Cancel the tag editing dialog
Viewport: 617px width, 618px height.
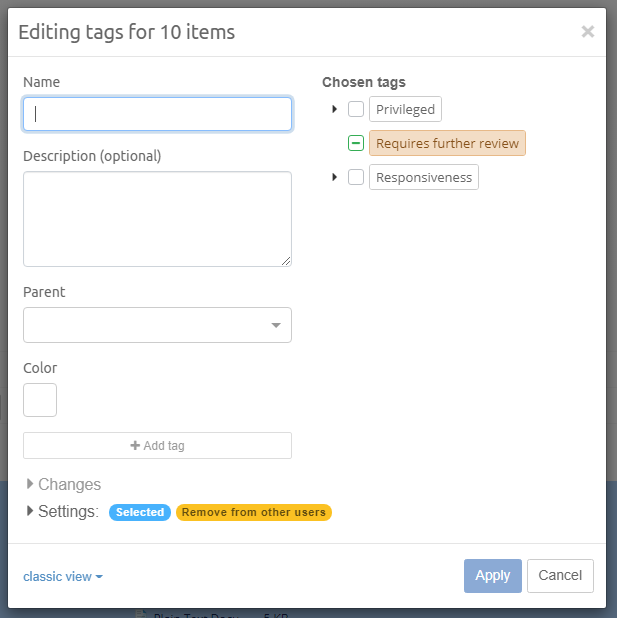[560, 575]
